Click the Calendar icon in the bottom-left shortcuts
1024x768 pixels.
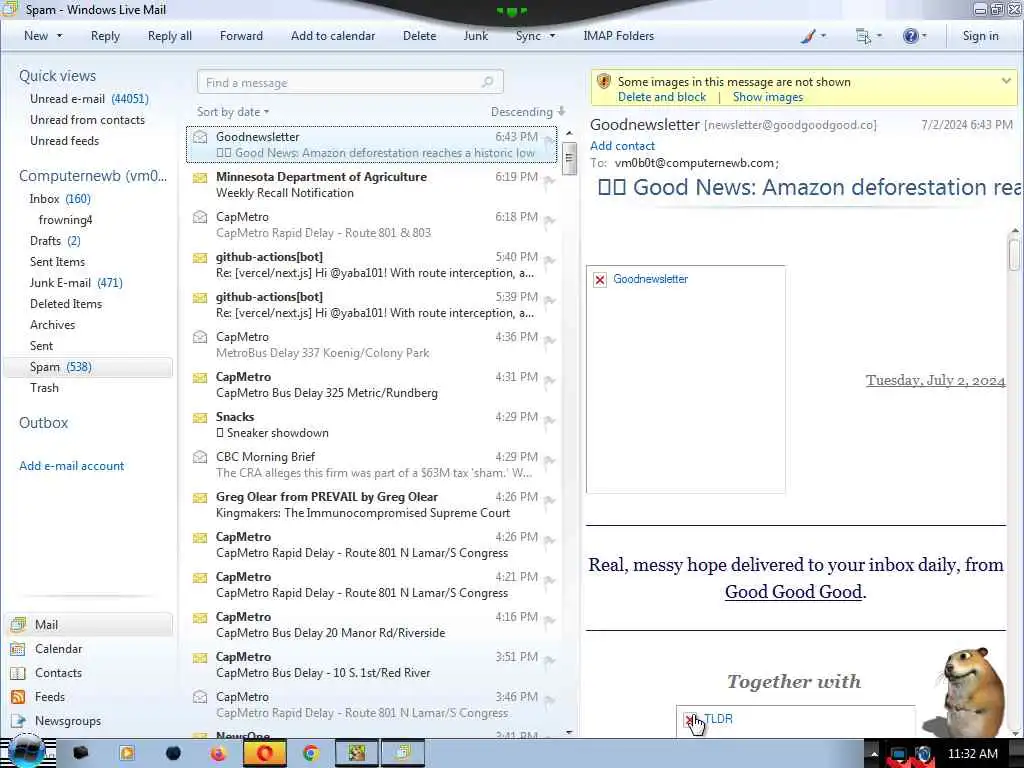click(x=18, y=649)
